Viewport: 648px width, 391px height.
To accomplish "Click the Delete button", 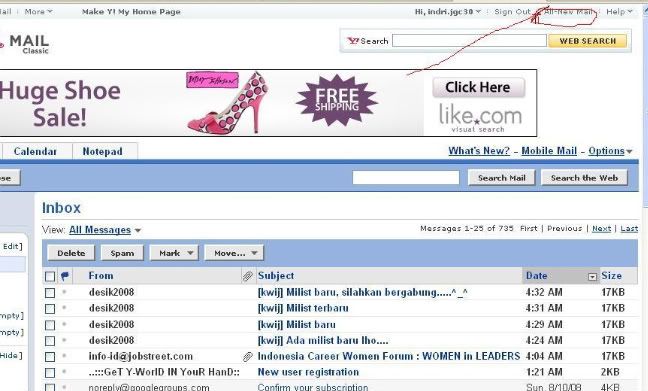I will click(x=71, y=253).
